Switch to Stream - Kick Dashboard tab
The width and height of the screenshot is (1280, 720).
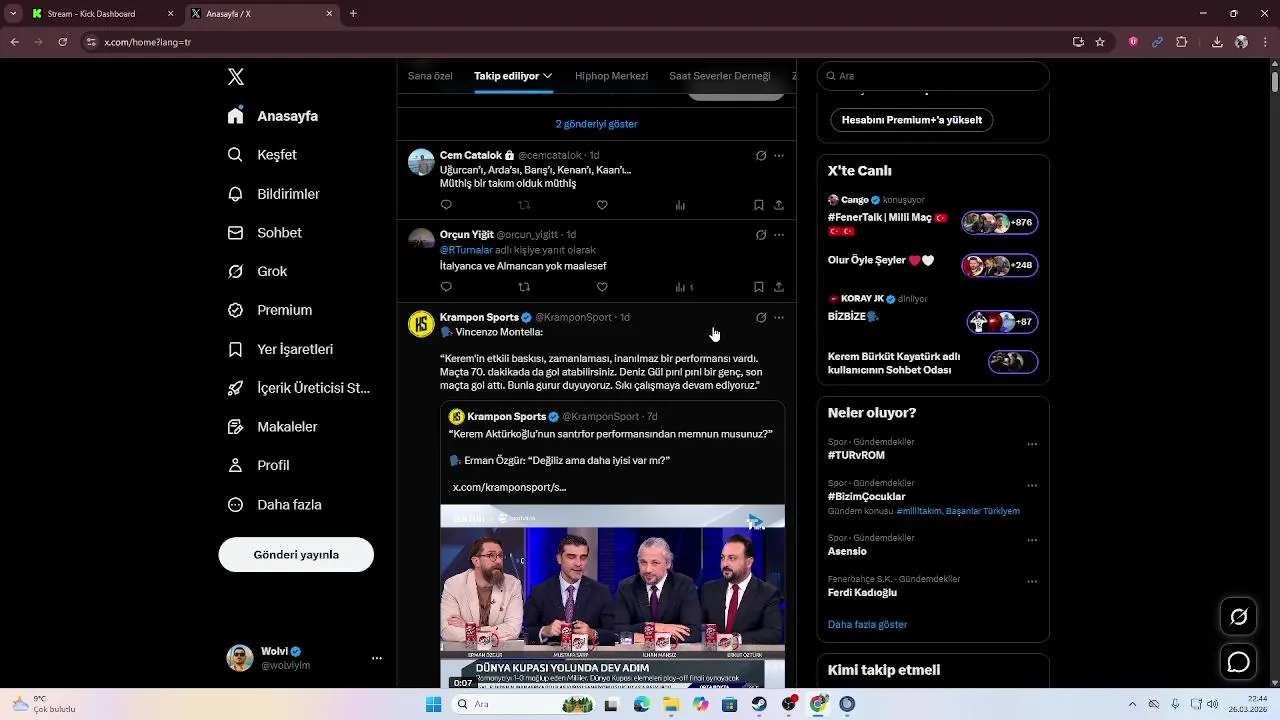pyautogui.click(x=100, y=14)
